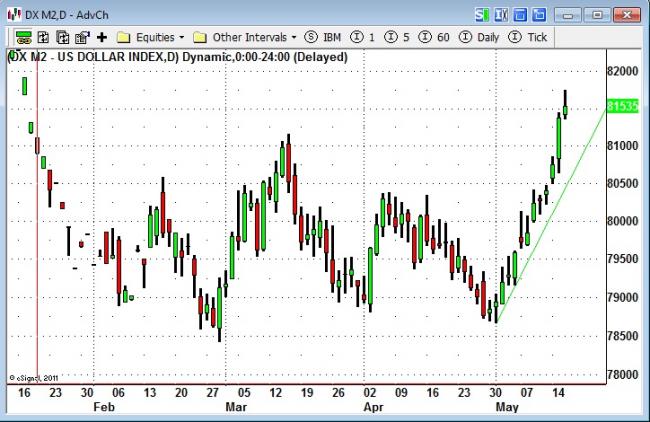The height and width of the screenshot is (422, 650).
Task: Click the 80000 price axis label
Action: pos(623,221)
